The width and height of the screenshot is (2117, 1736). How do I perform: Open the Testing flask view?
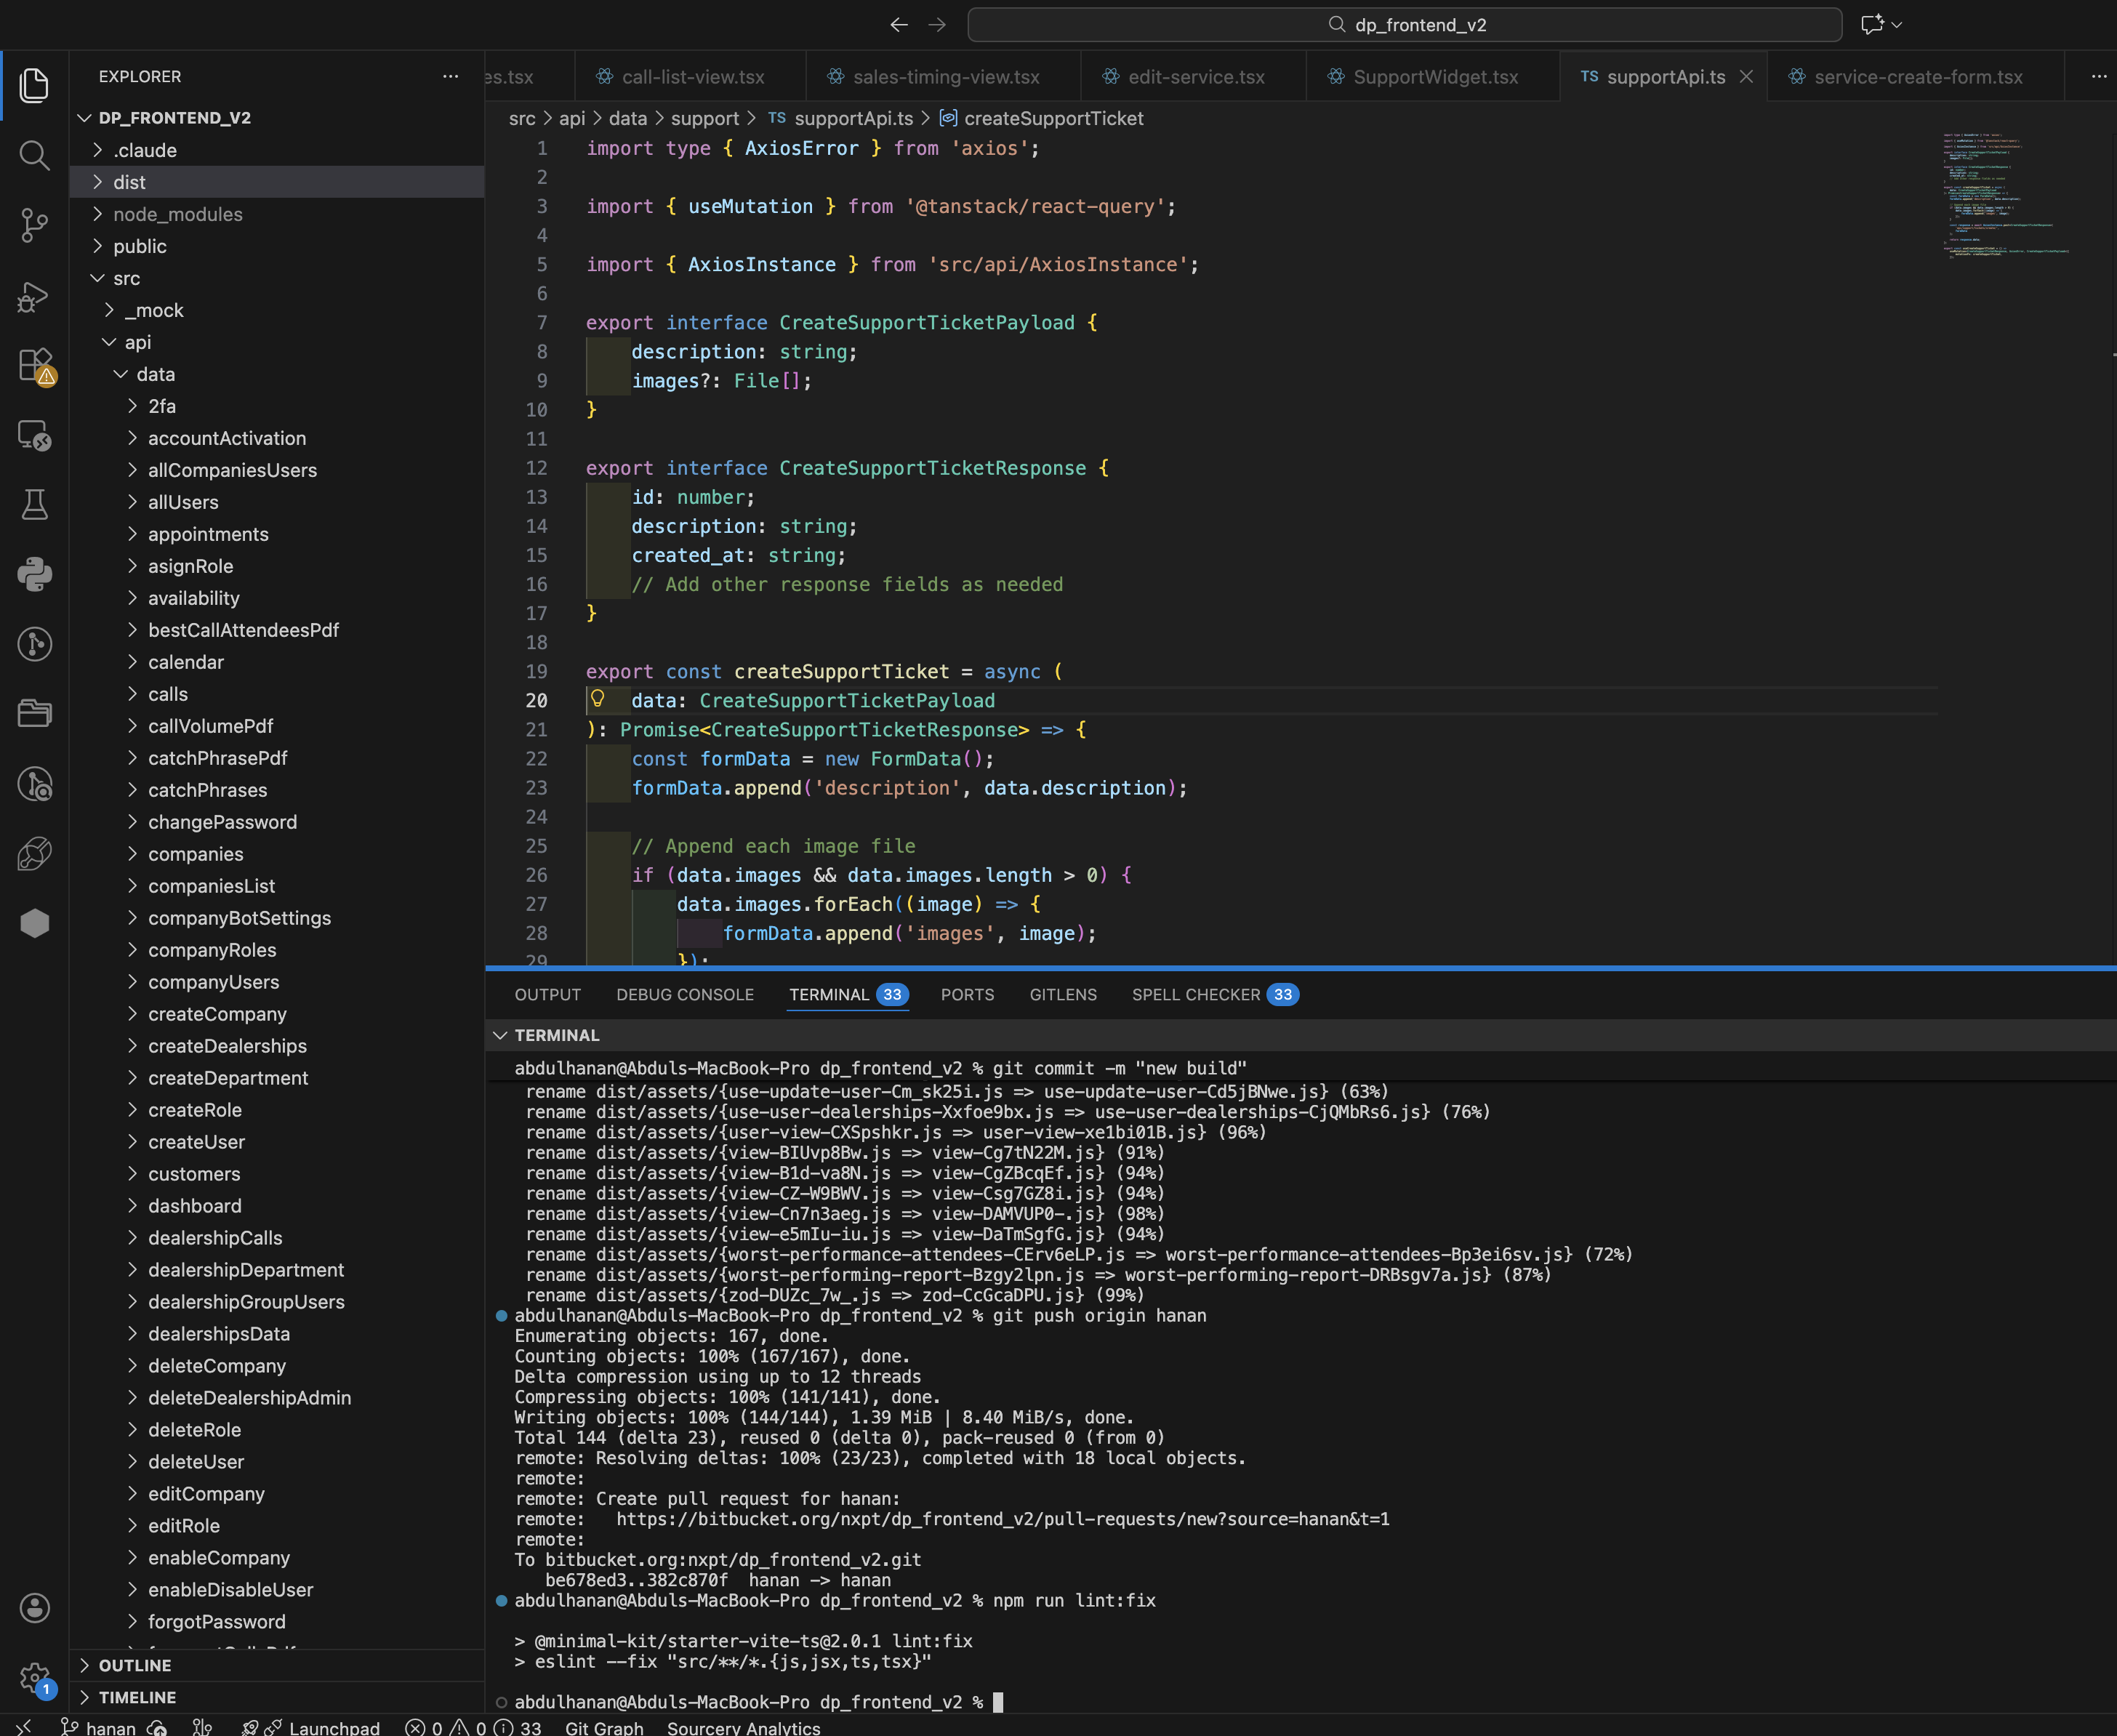tap(34, 504)
